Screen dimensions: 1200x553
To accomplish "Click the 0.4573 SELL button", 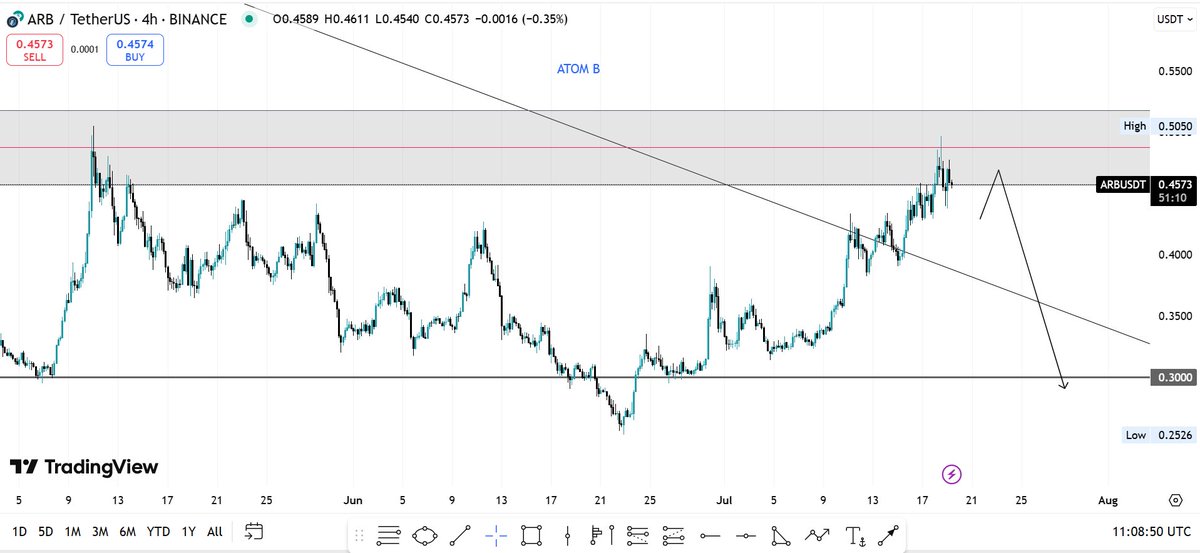I will [35, 50].
